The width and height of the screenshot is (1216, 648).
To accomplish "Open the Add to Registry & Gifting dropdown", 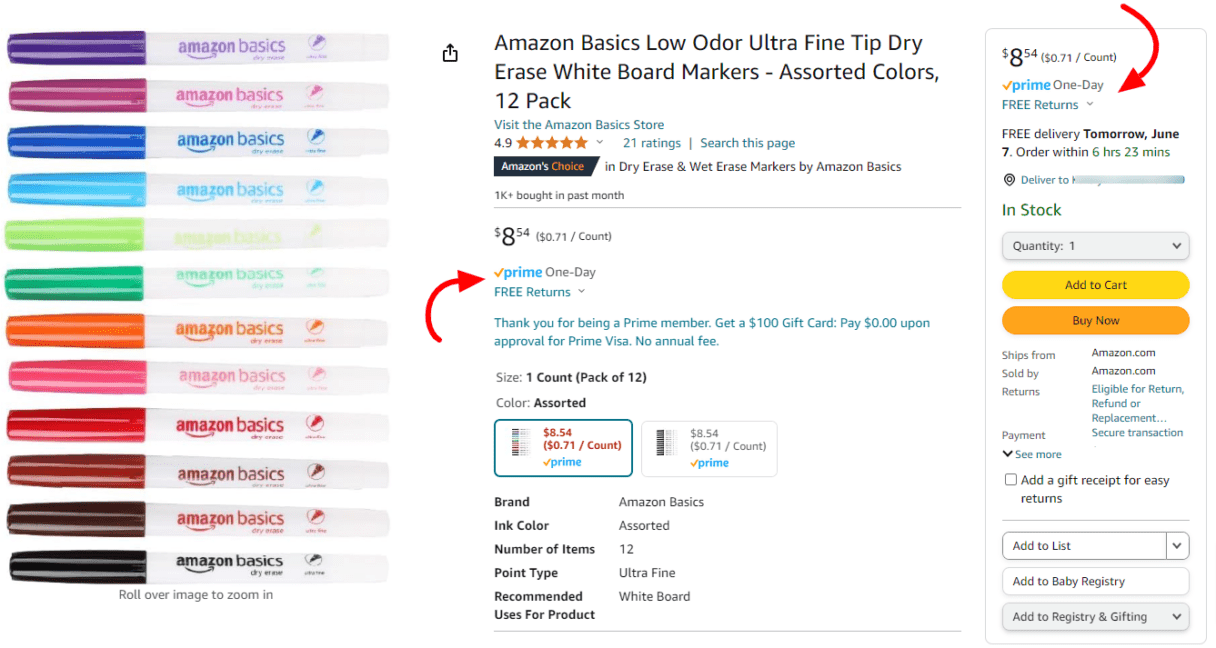I will tap(1095, 617).
